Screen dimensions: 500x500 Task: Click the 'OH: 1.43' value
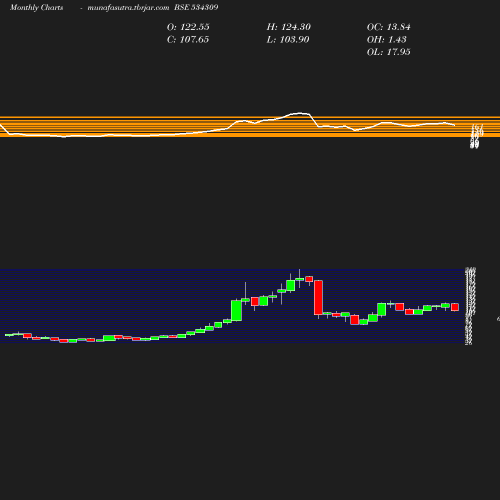click(387, 40)
